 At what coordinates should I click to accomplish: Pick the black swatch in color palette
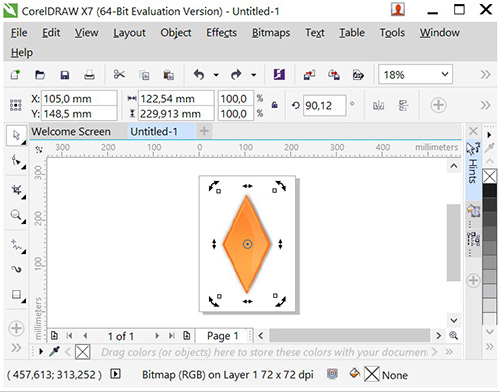click(x=489, y=190)
